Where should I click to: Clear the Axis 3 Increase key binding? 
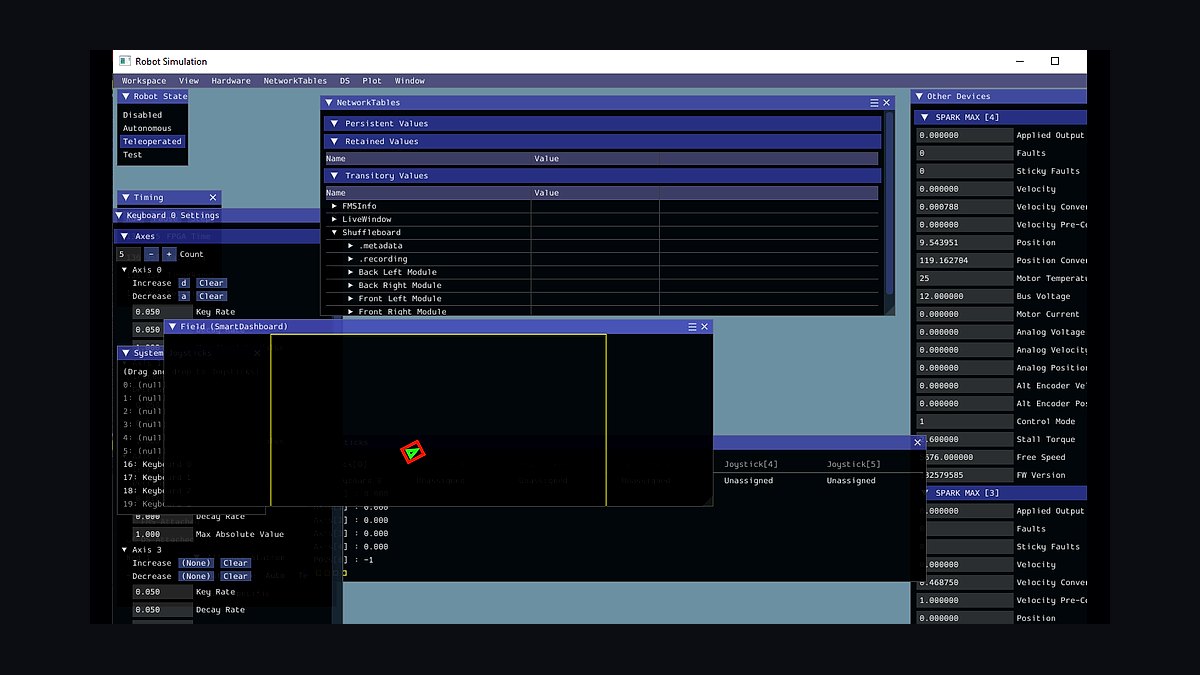click(235, 563)
